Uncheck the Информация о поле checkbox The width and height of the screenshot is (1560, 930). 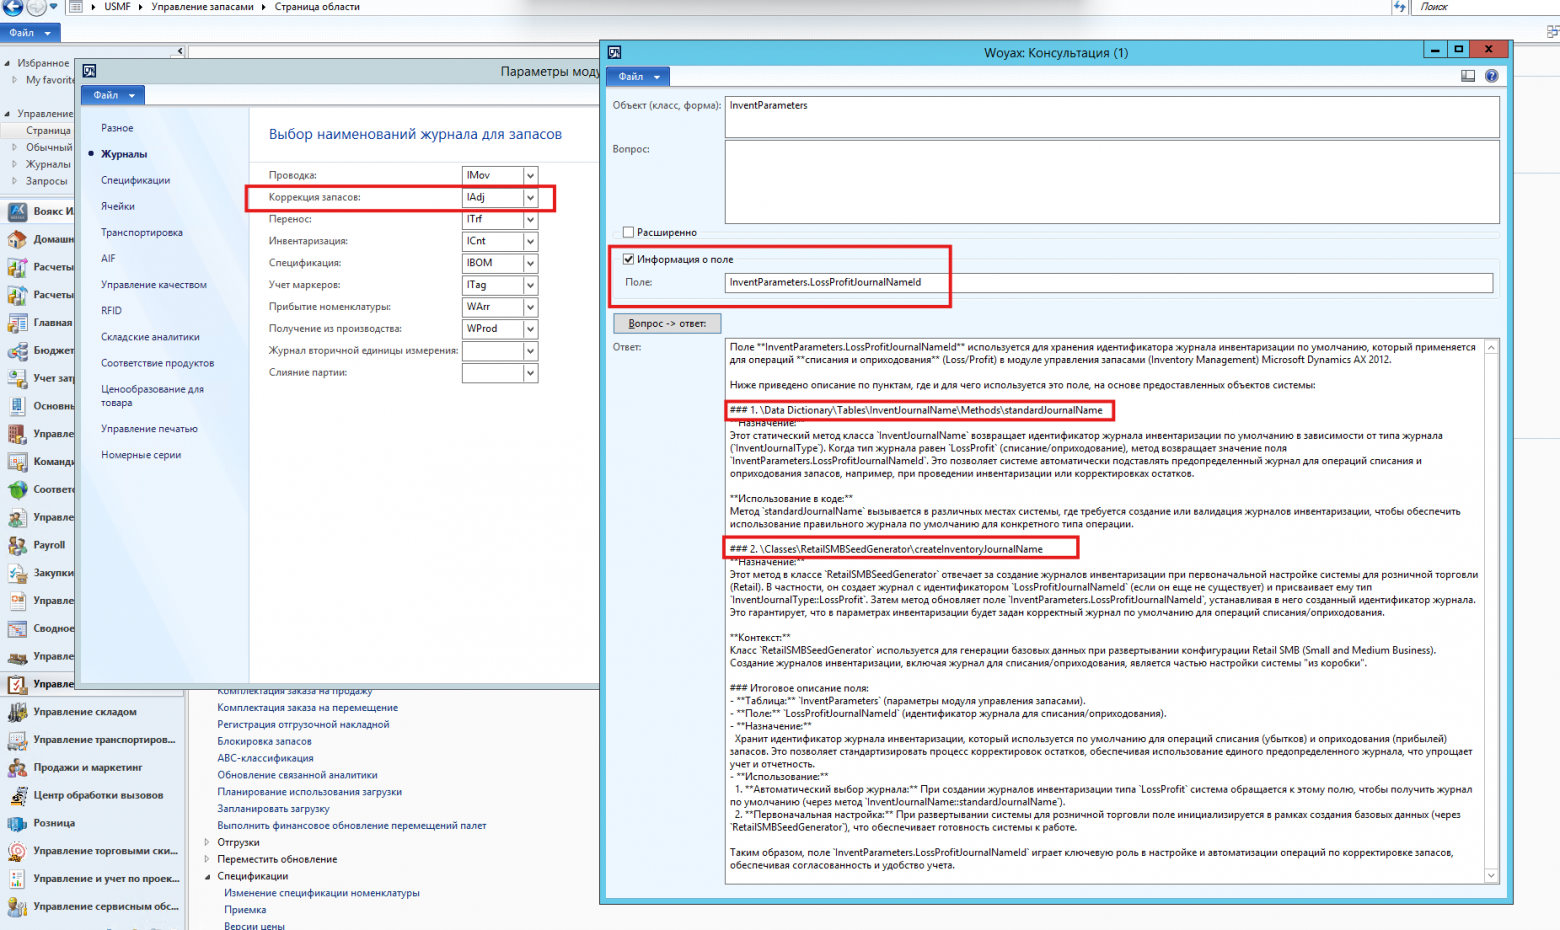pyautogui.click(x=628, y=259)
